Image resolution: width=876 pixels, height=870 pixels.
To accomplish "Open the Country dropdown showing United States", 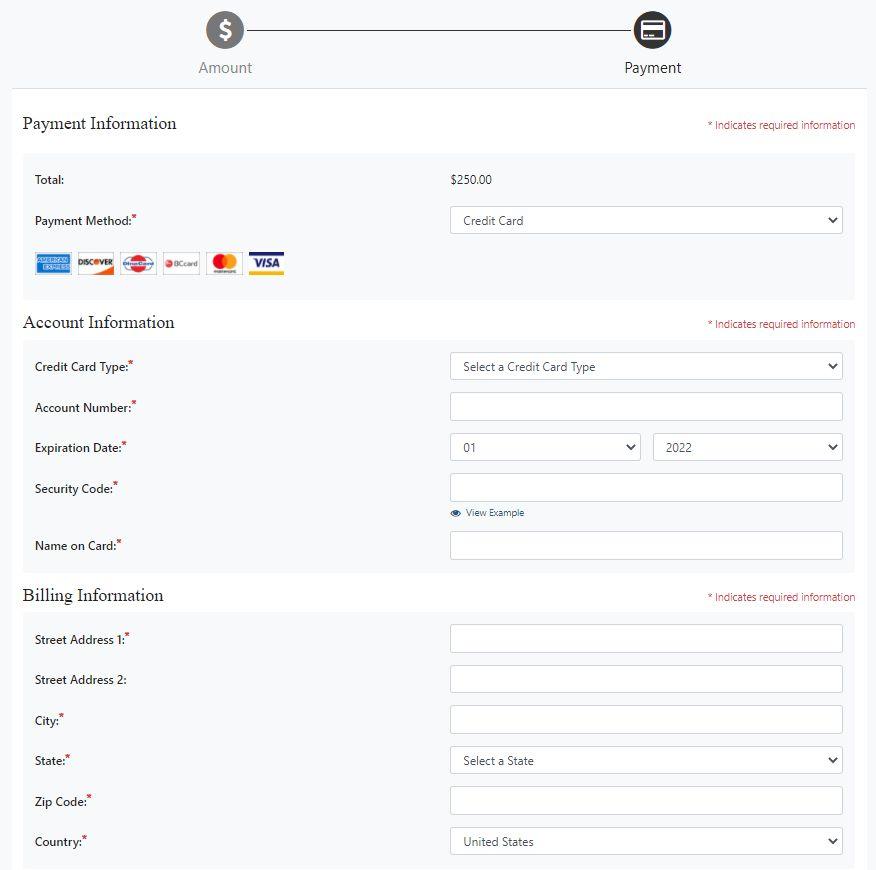I will pos(646,841).
